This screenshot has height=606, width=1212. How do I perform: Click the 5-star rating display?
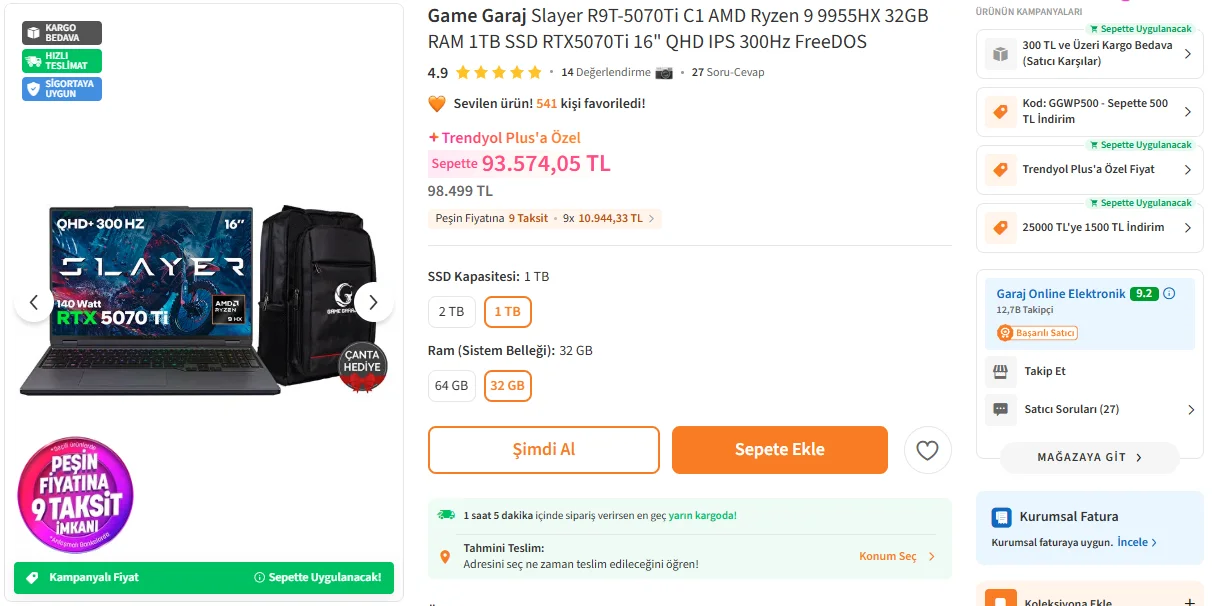[x=498, y=72]
